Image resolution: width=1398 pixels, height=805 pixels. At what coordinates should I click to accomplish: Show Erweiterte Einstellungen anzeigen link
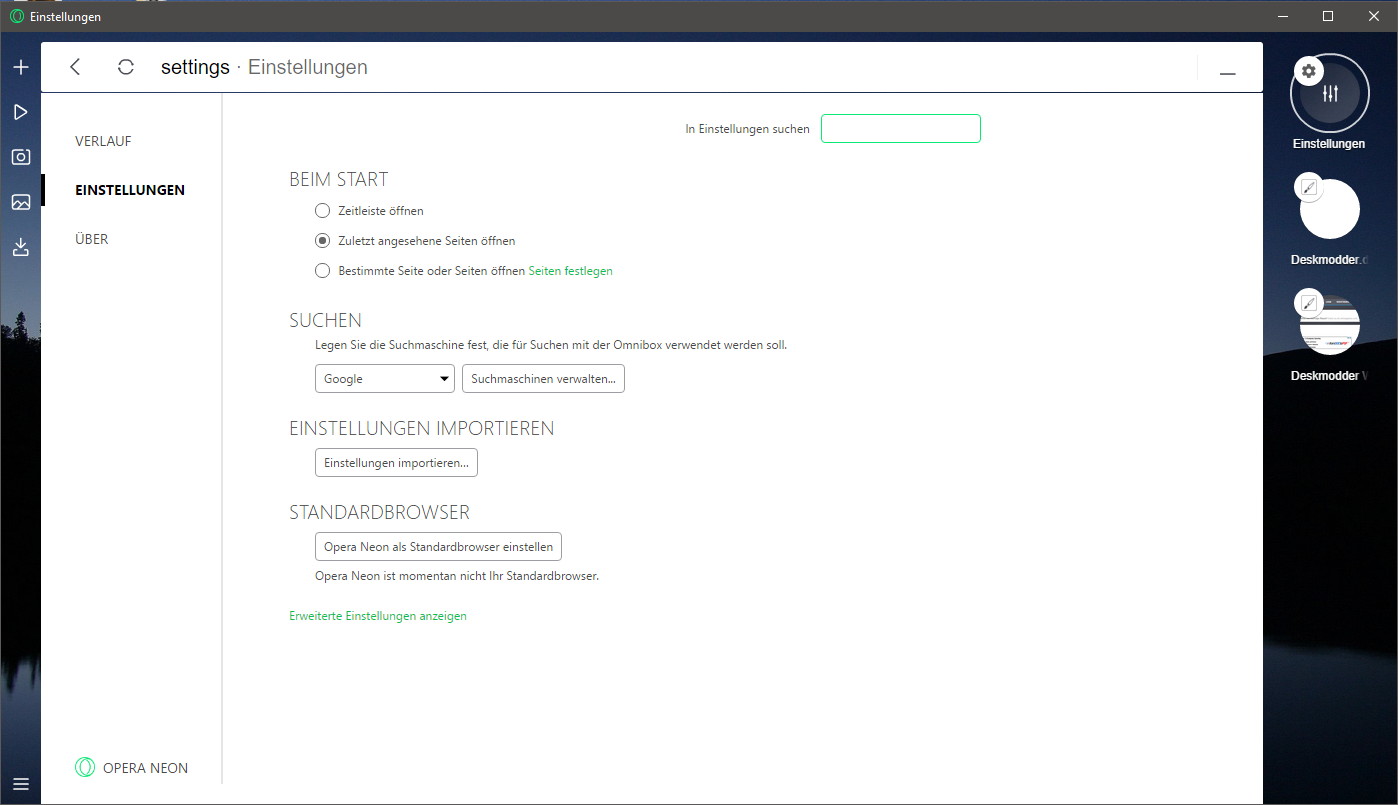378,616
